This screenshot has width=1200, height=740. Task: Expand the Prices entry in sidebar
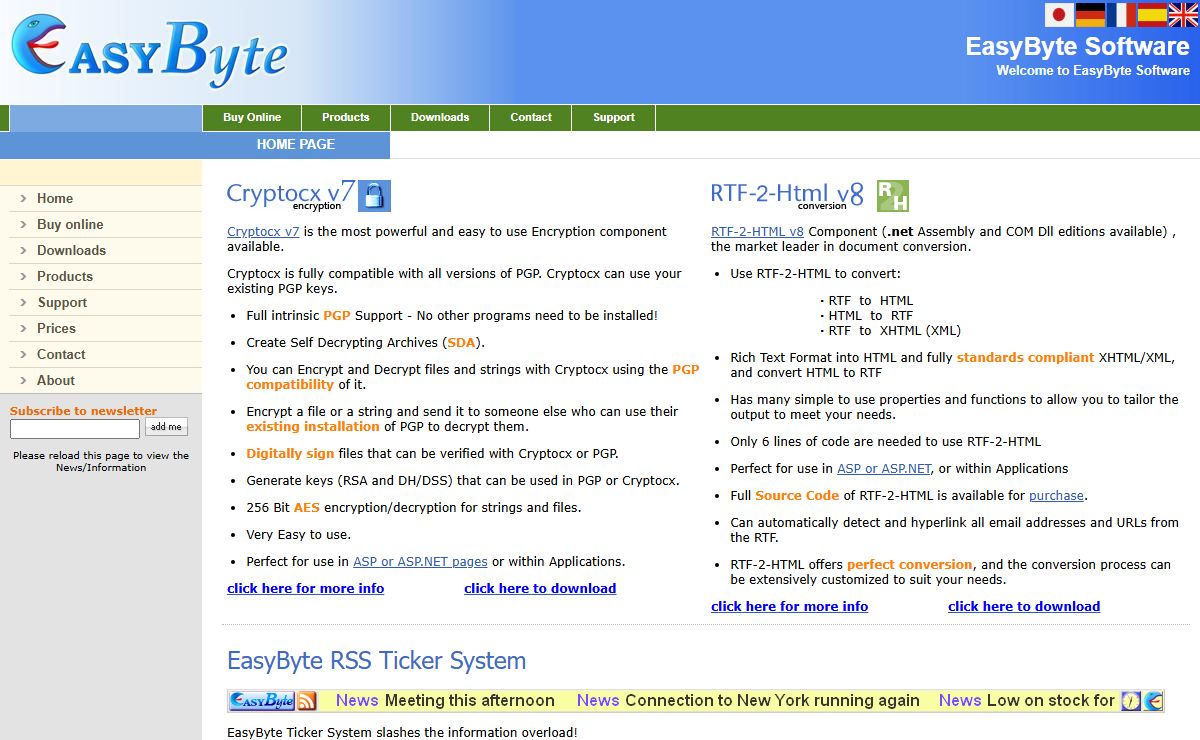pyautogui.click(x=56, y=329)
